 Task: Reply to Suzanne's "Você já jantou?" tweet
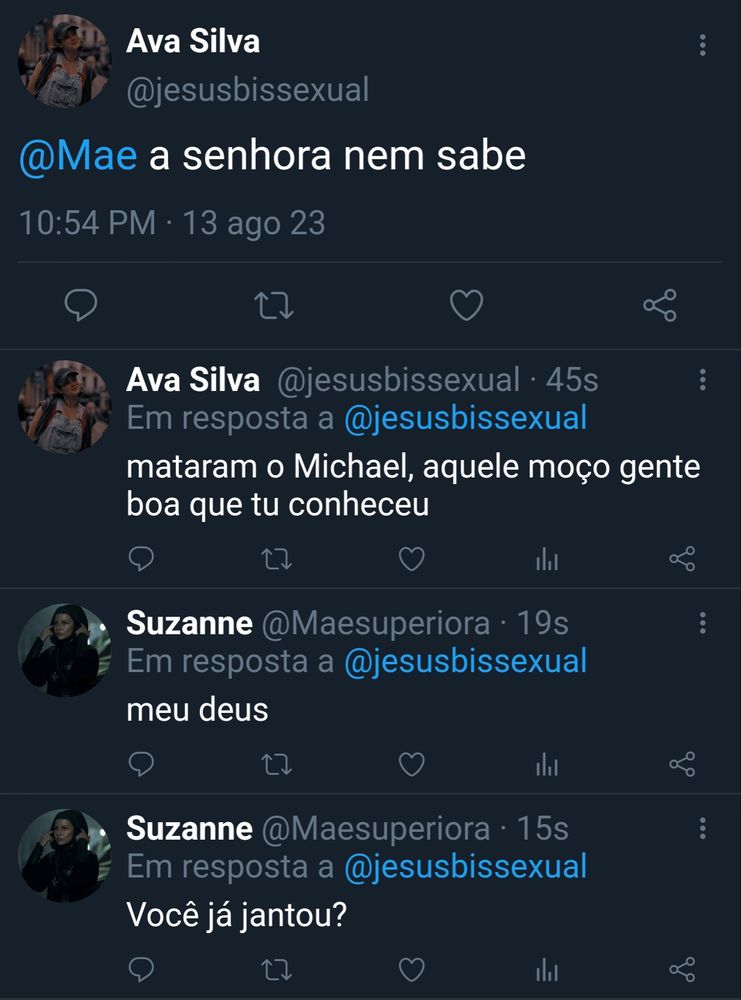point(142,969)
